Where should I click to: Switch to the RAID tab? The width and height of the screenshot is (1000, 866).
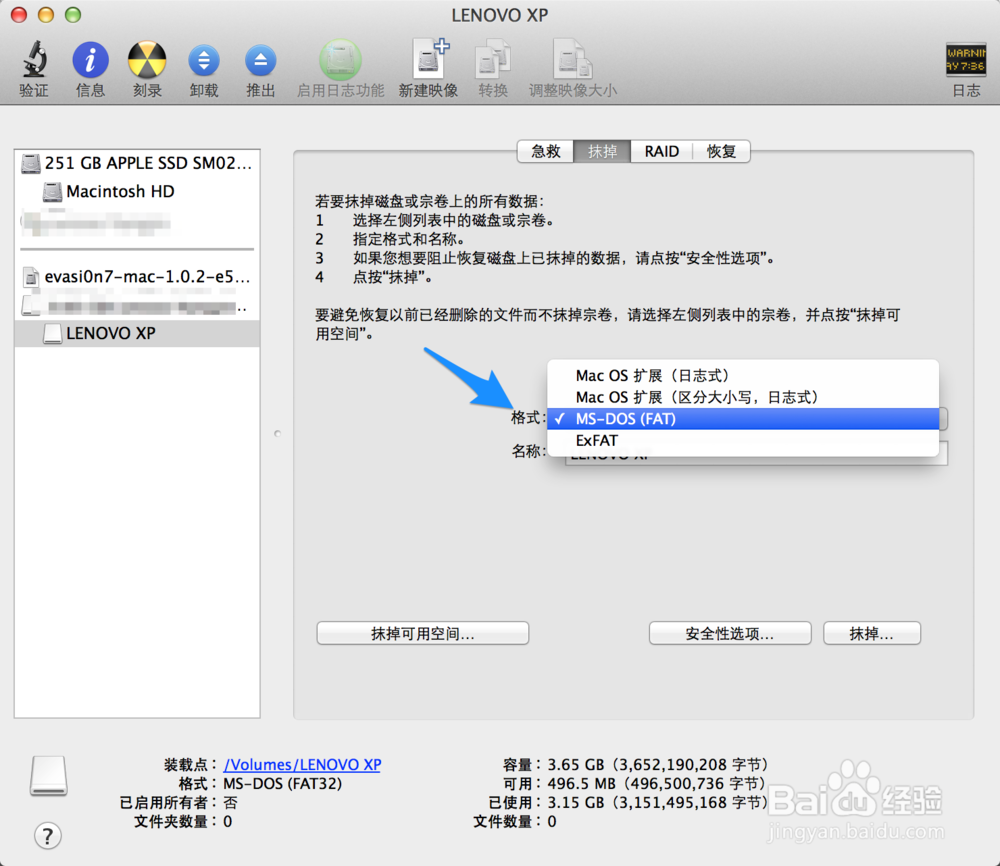[661, 151]
